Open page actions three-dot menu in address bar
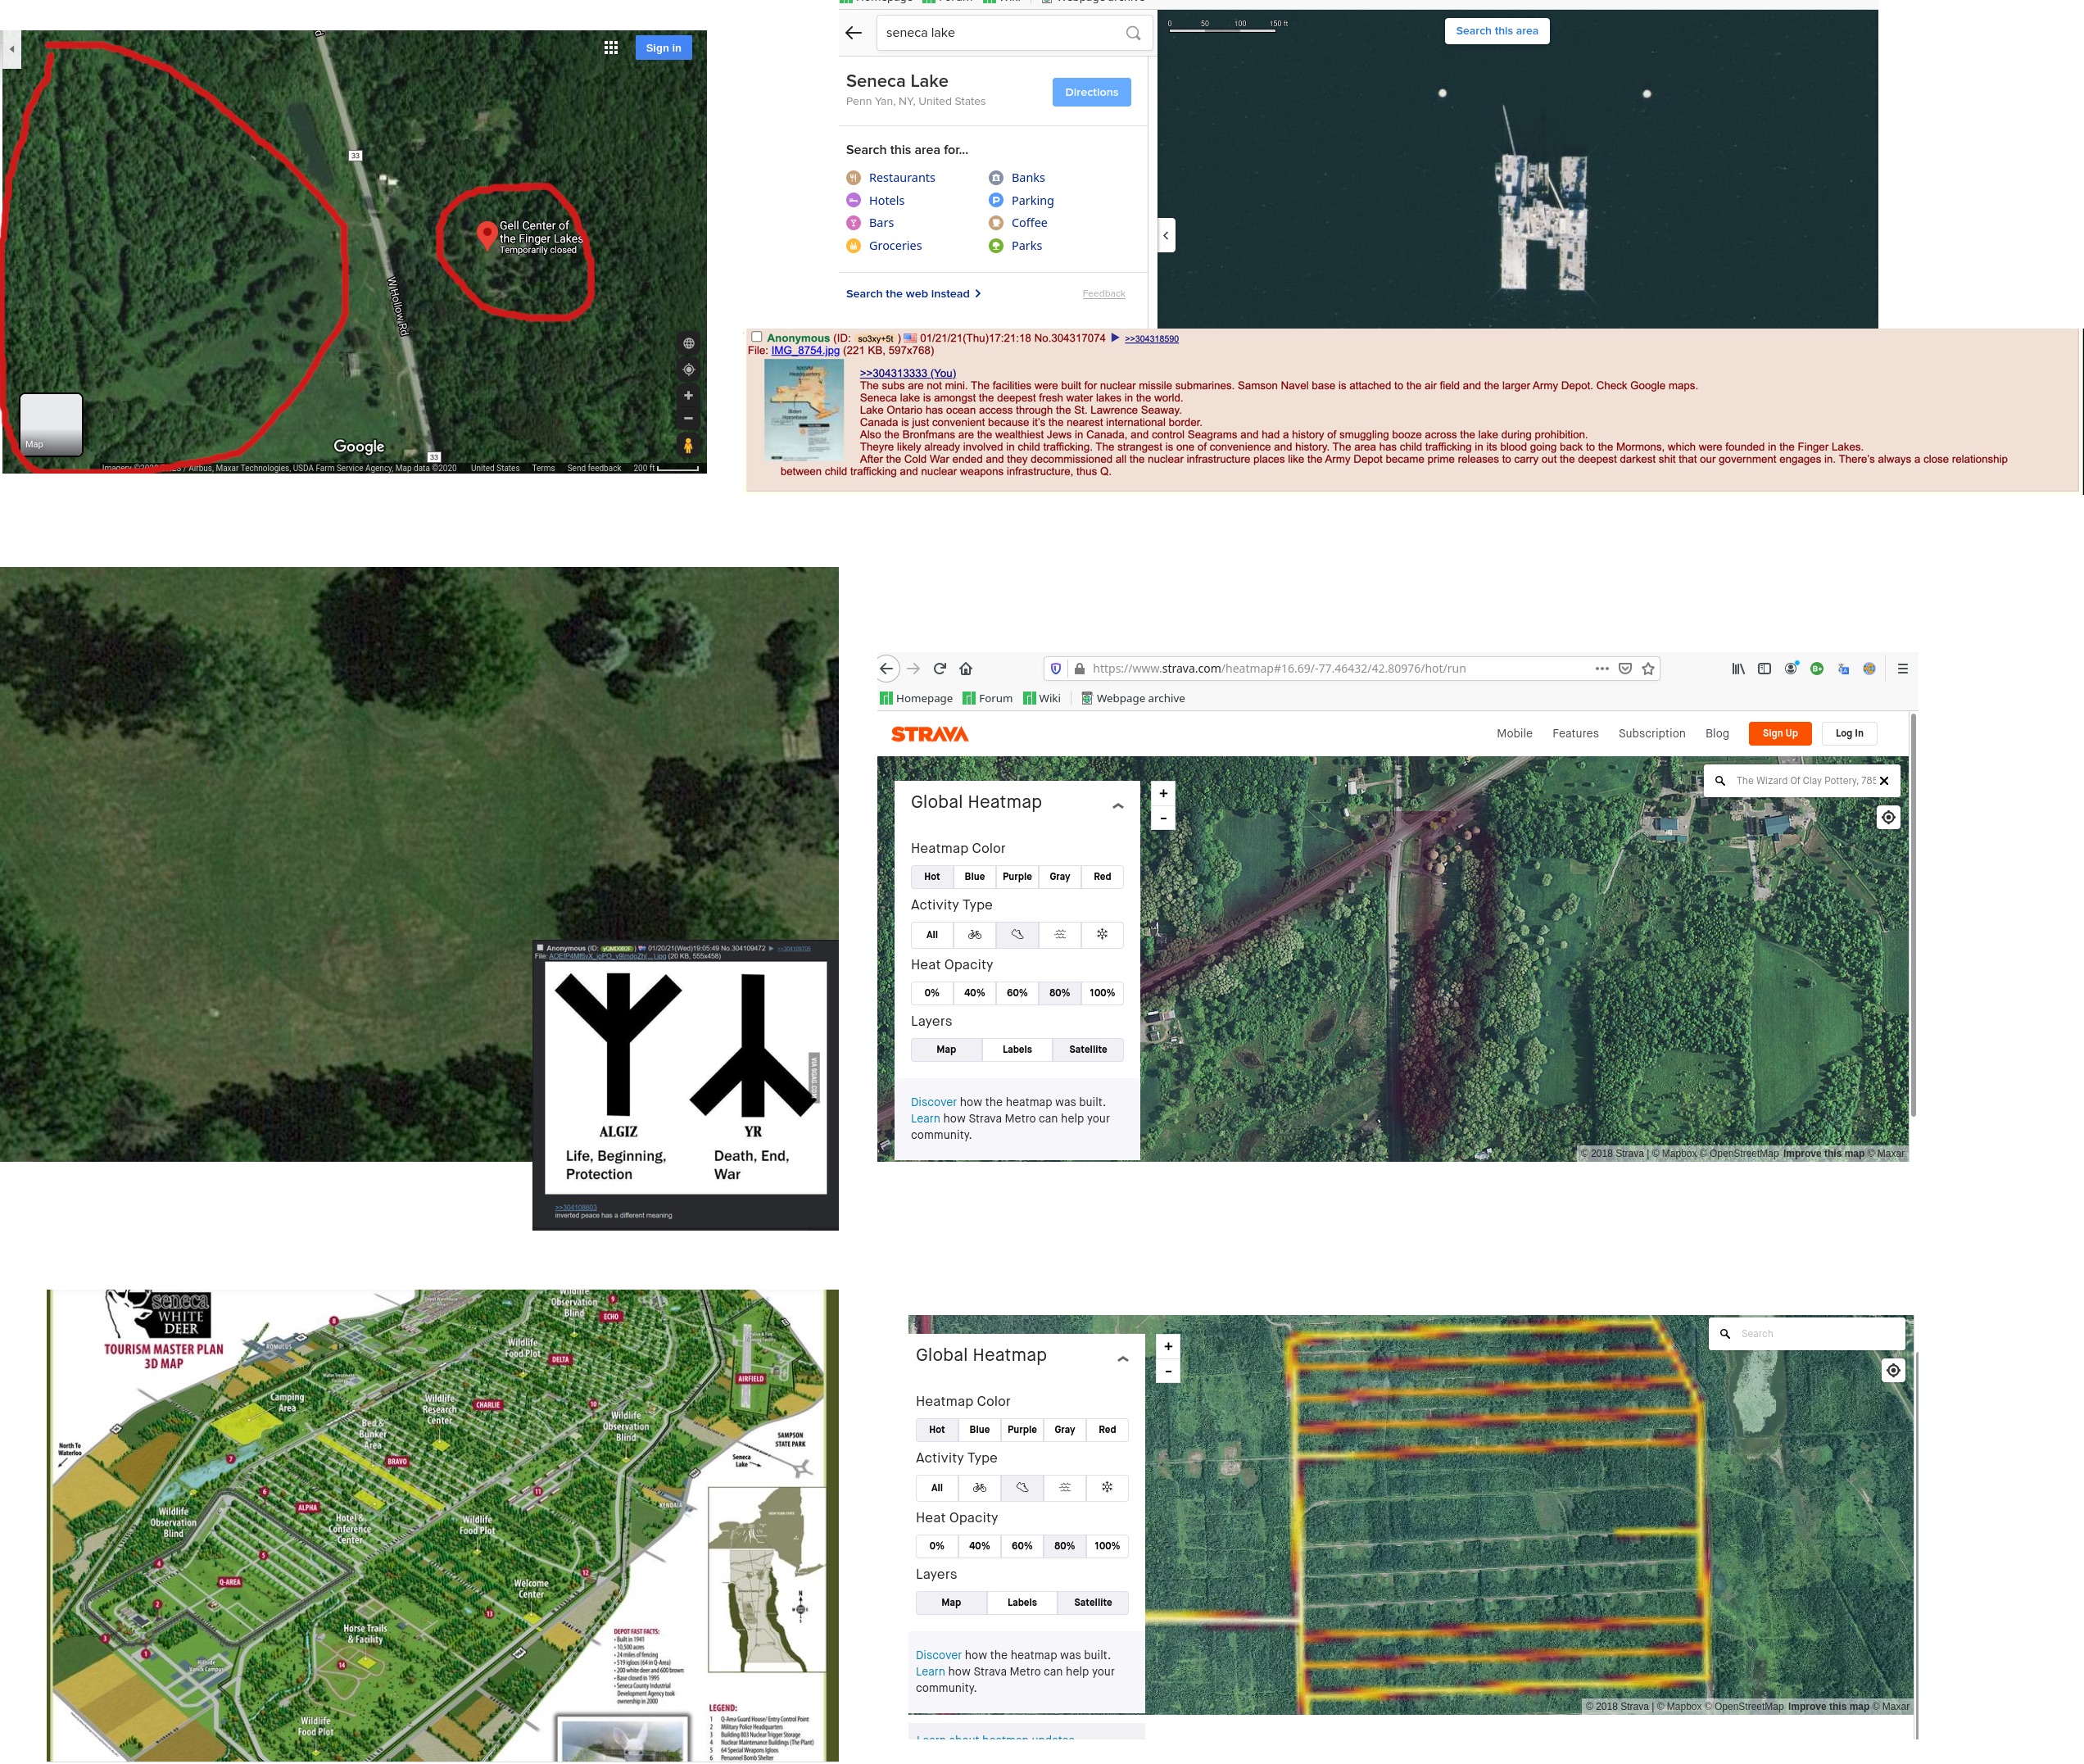Viewport: 2084px width, 1764px height. pos(1601,669)
